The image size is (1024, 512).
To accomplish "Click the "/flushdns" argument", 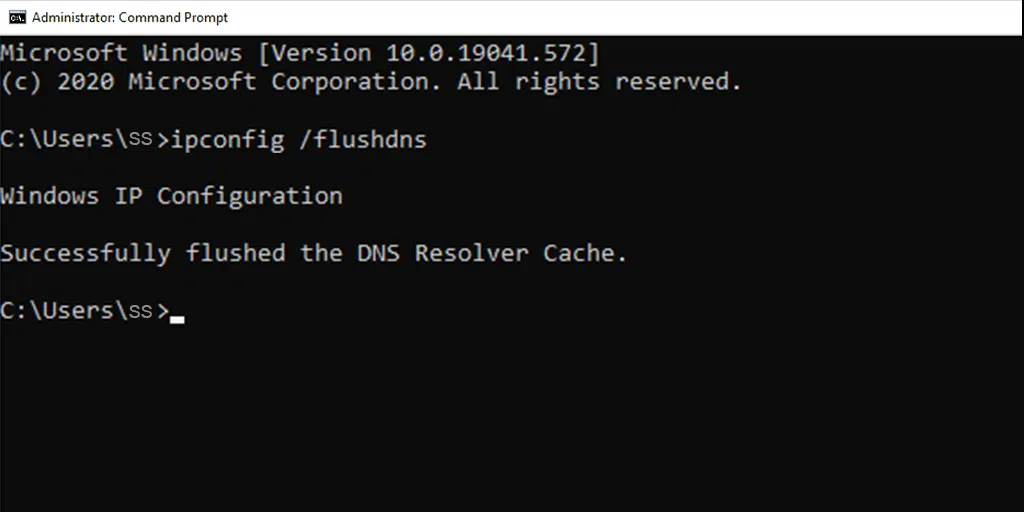I will 363,139.
